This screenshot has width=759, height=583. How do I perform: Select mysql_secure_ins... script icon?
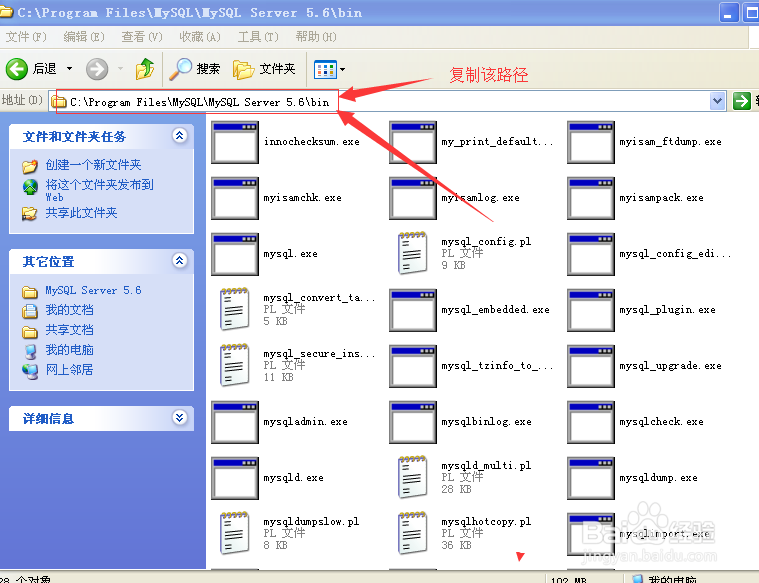coord(235,365)
